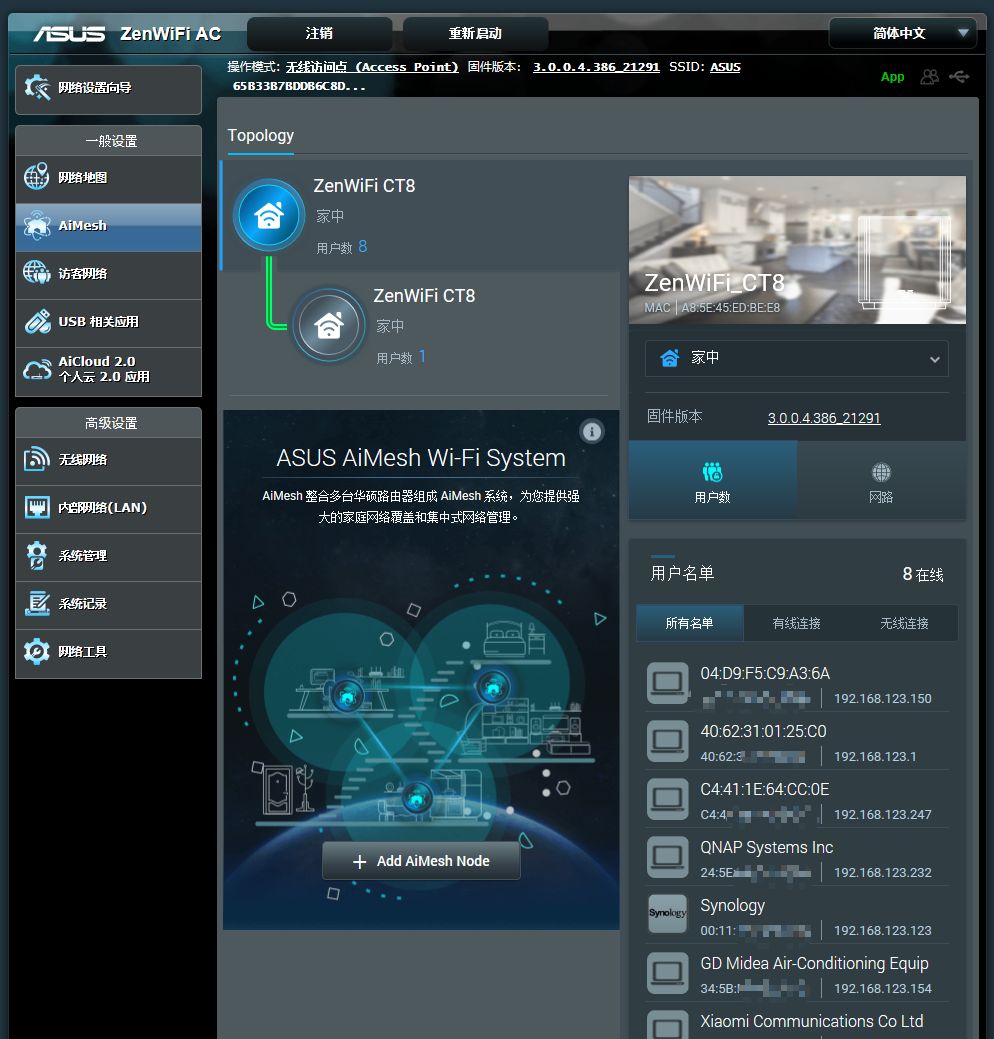
Task: Click the ZenWiFi_CT8 room image thumbnail
Action: click(x=797, y=250)
